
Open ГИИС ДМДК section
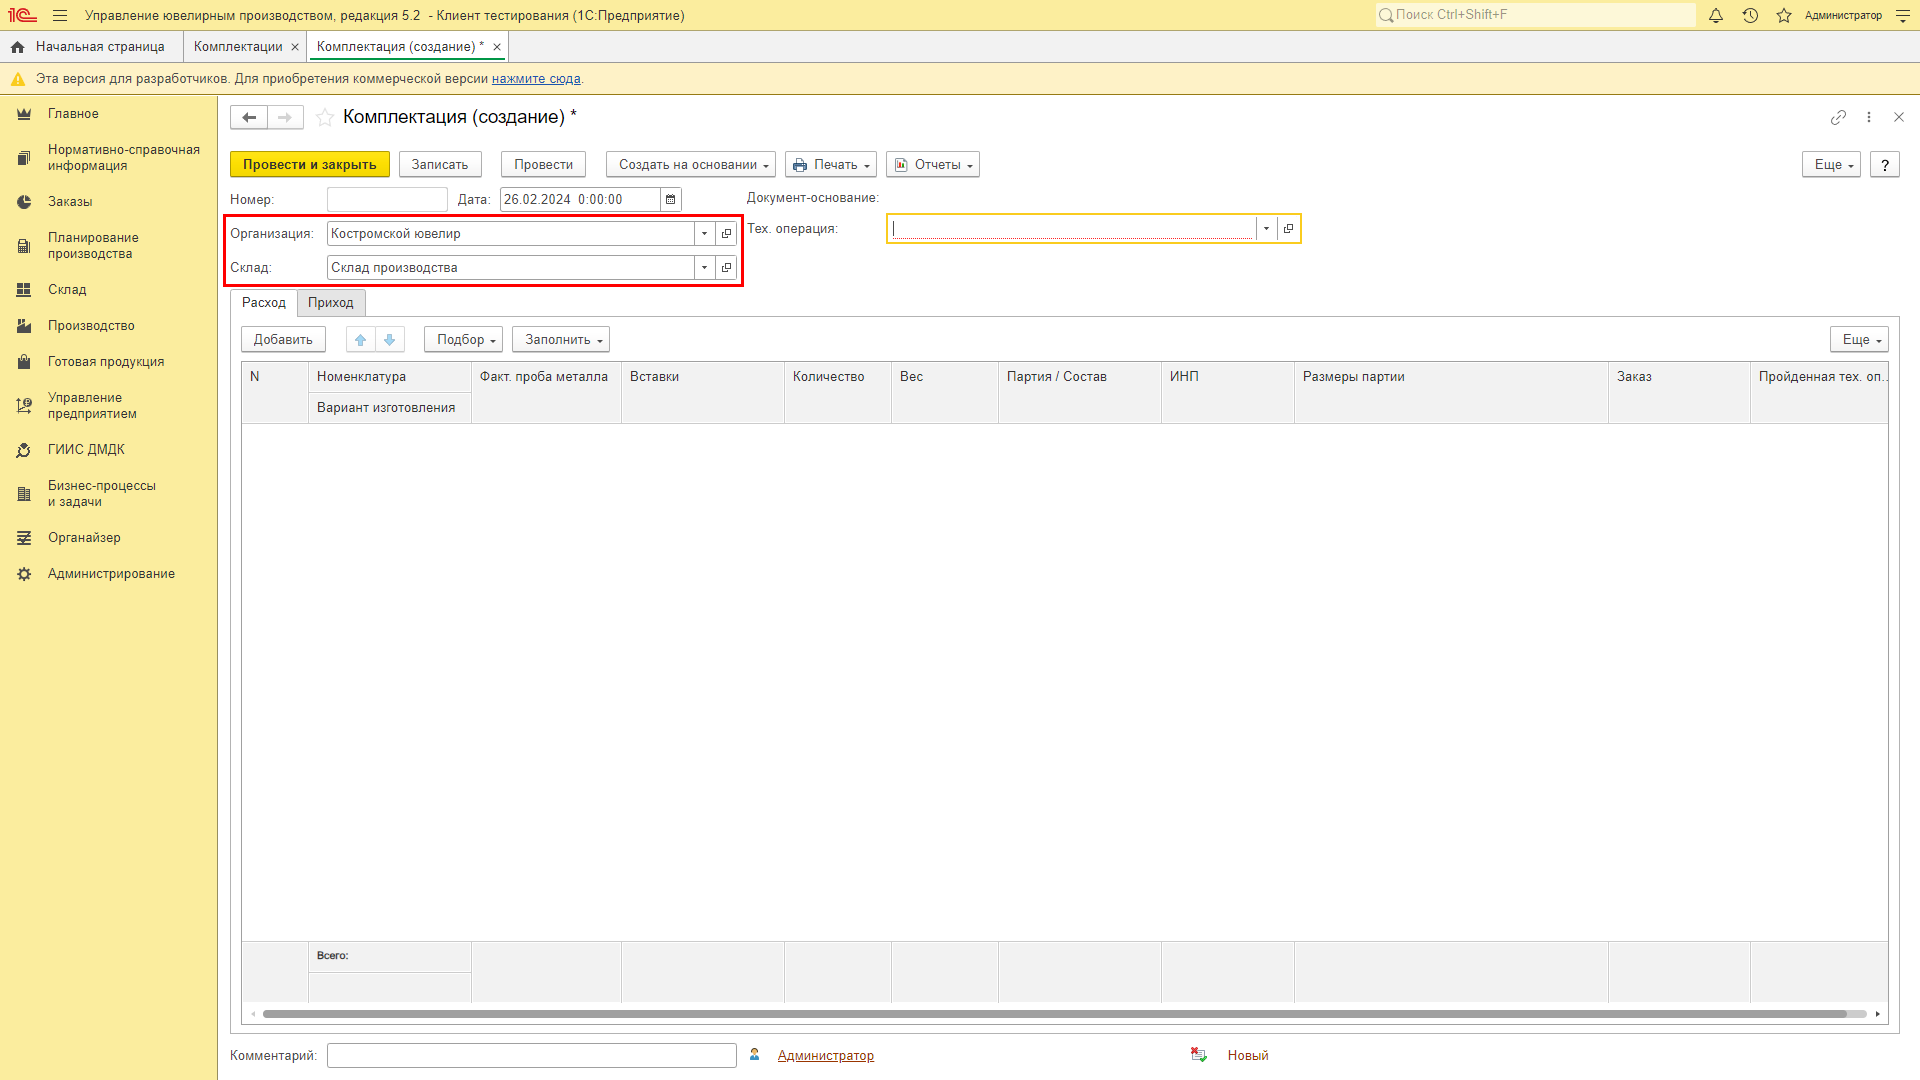pyautogui.click(x=86, y=450)
